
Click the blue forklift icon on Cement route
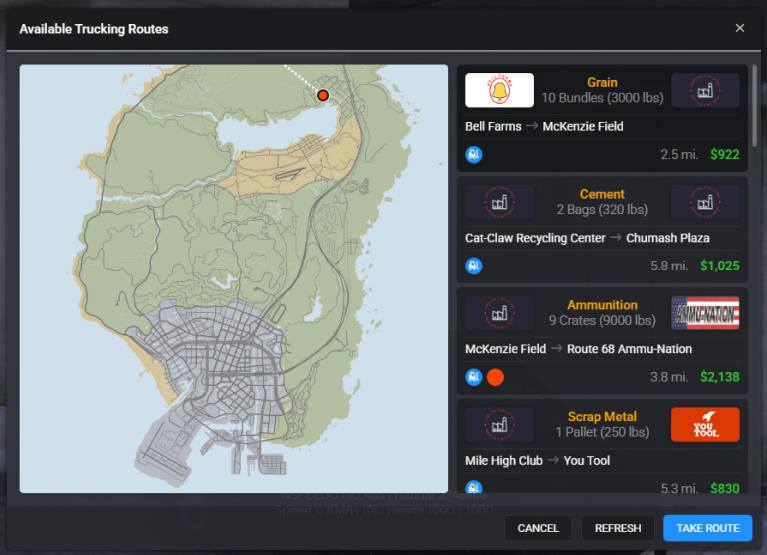coord(474,266)
